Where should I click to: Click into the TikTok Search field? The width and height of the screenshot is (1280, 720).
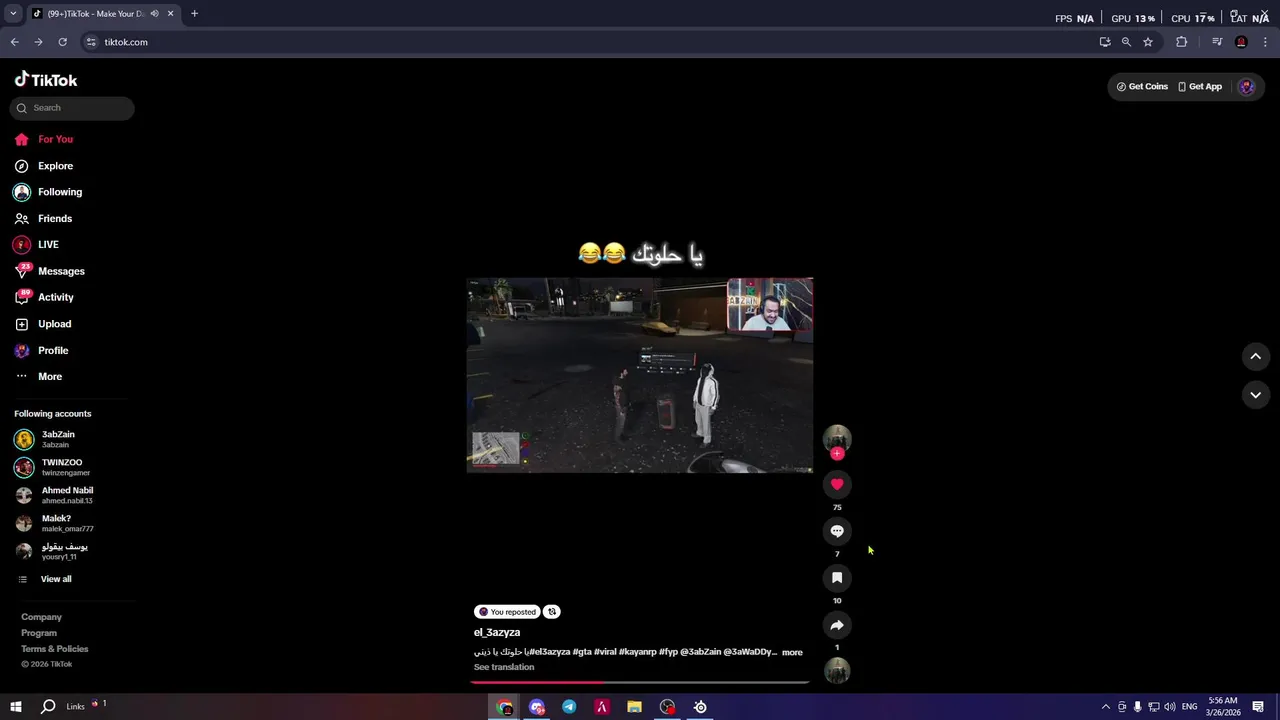[x=72, y=108]
